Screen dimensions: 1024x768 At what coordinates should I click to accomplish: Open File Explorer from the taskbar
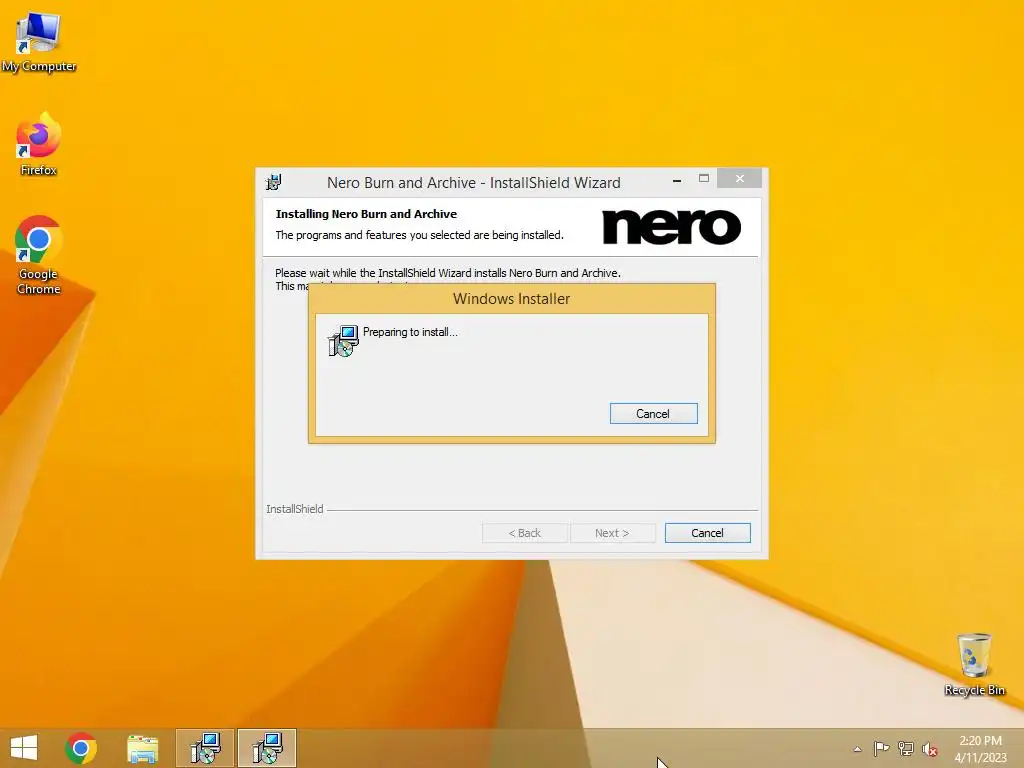(142, 748)
